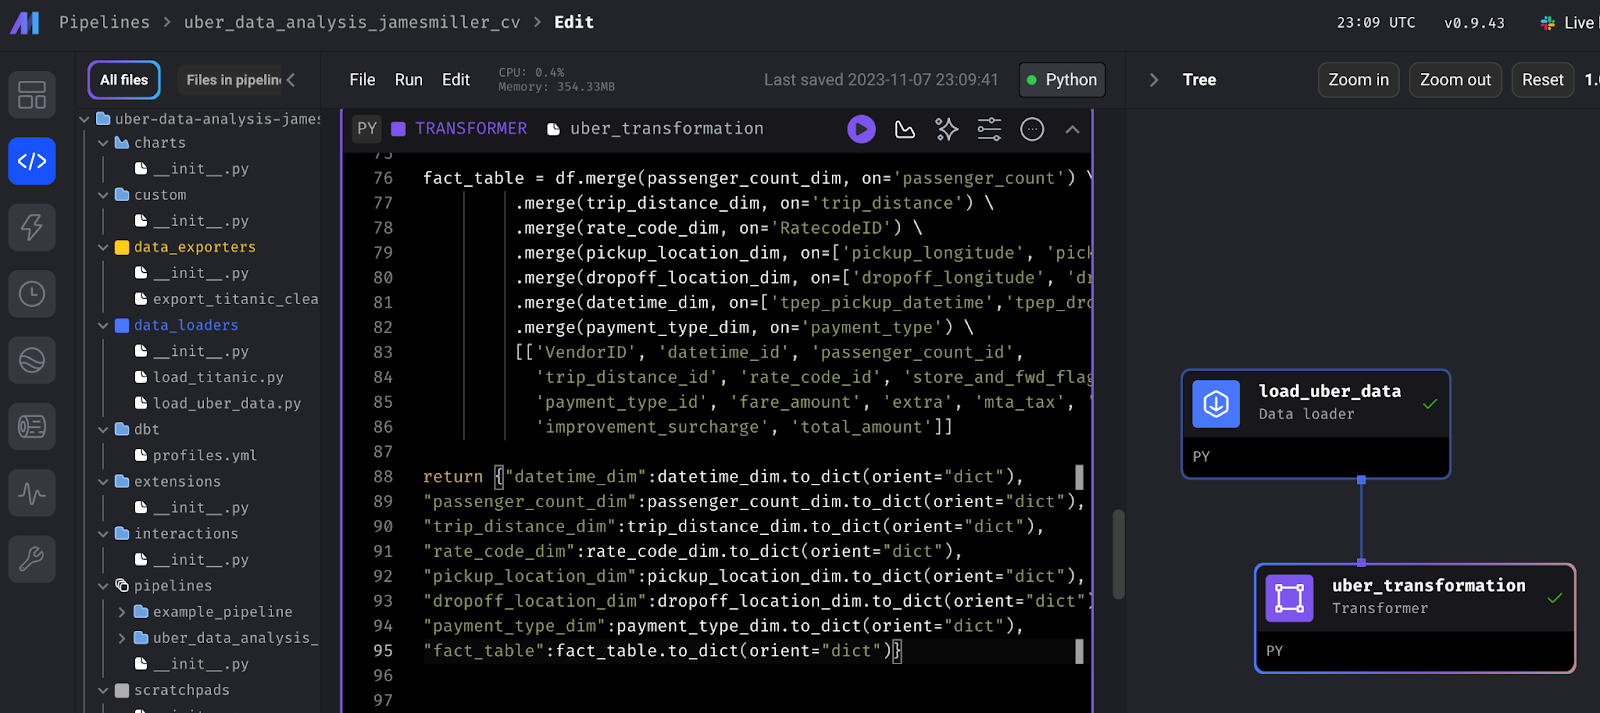Open block settings sliders icon
The height and width of the screenshot is (713, 1600).
pos(989,129)
